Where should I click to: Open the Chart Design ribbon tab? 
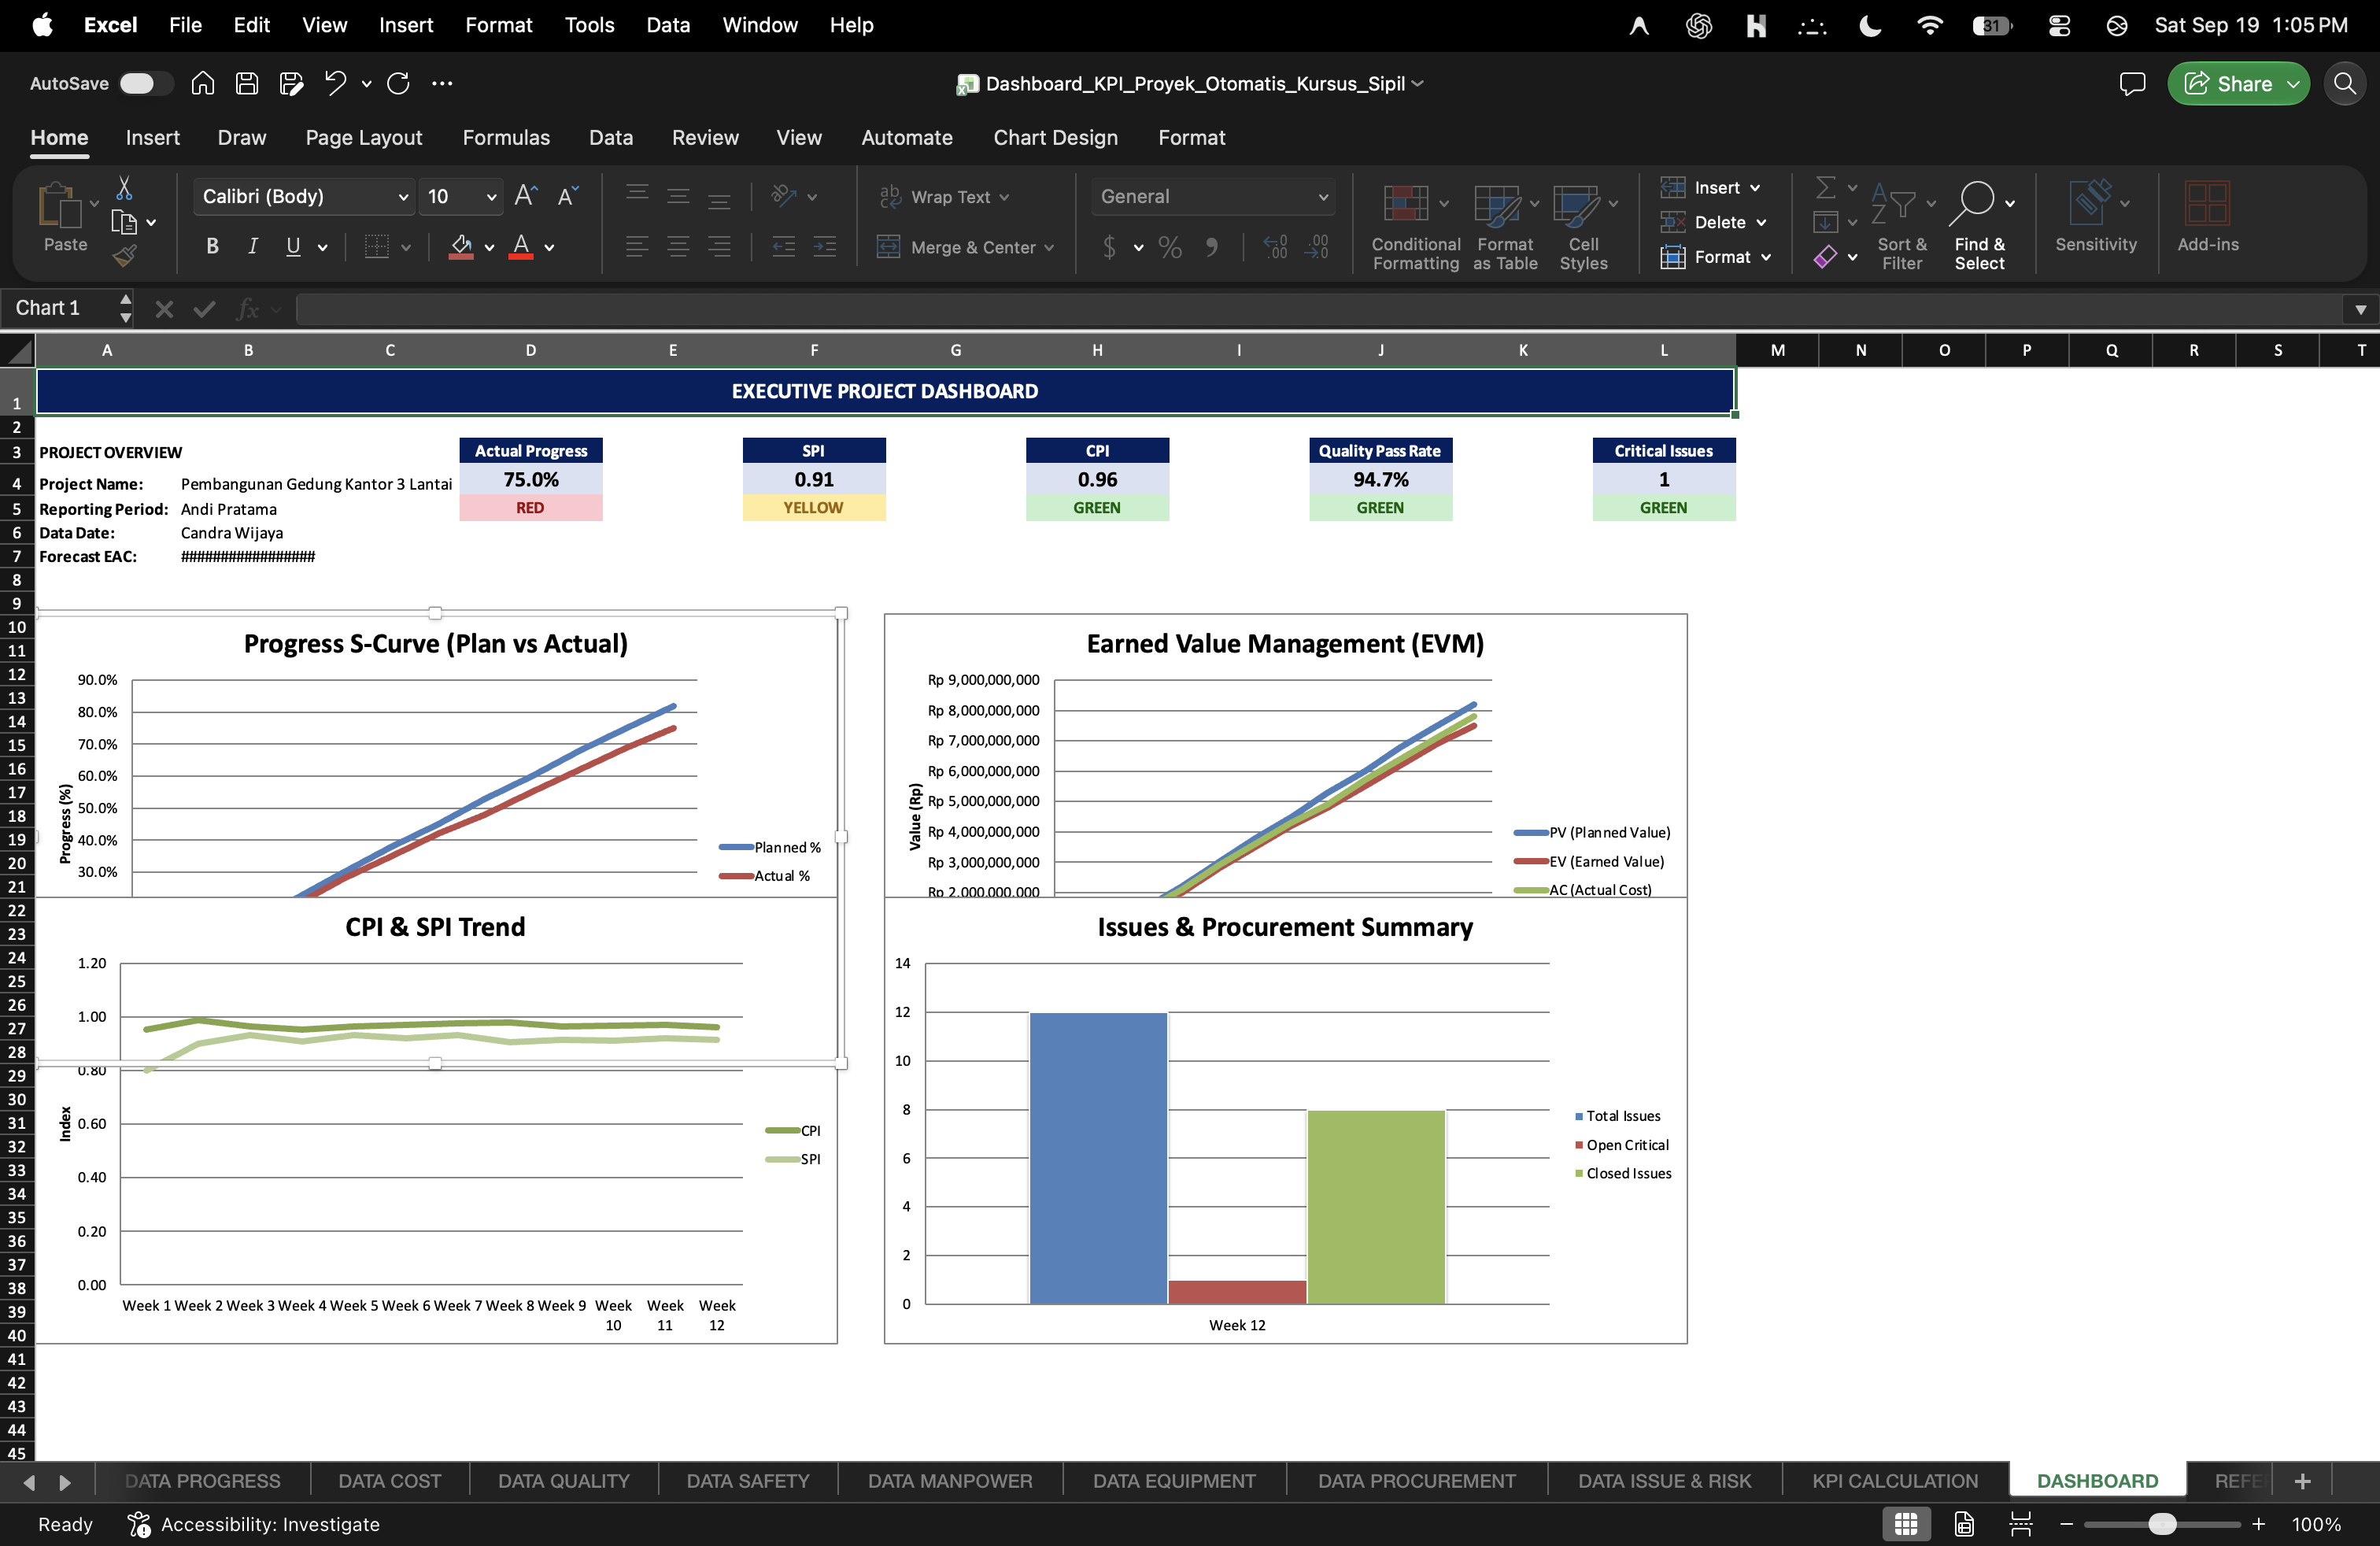[x=1055, y=137]
